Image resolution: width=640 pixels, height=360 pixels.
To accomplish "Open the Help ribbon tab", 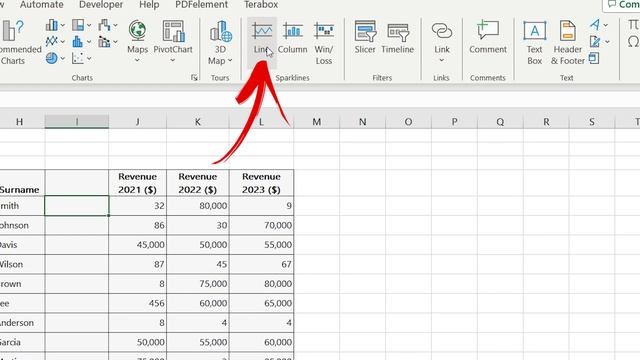I will click(x=149, y=5).
